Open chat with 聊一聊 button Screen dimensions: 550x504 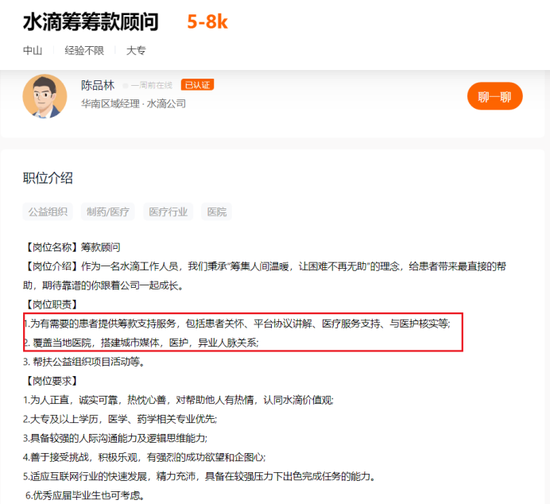(x=495, y=96)
